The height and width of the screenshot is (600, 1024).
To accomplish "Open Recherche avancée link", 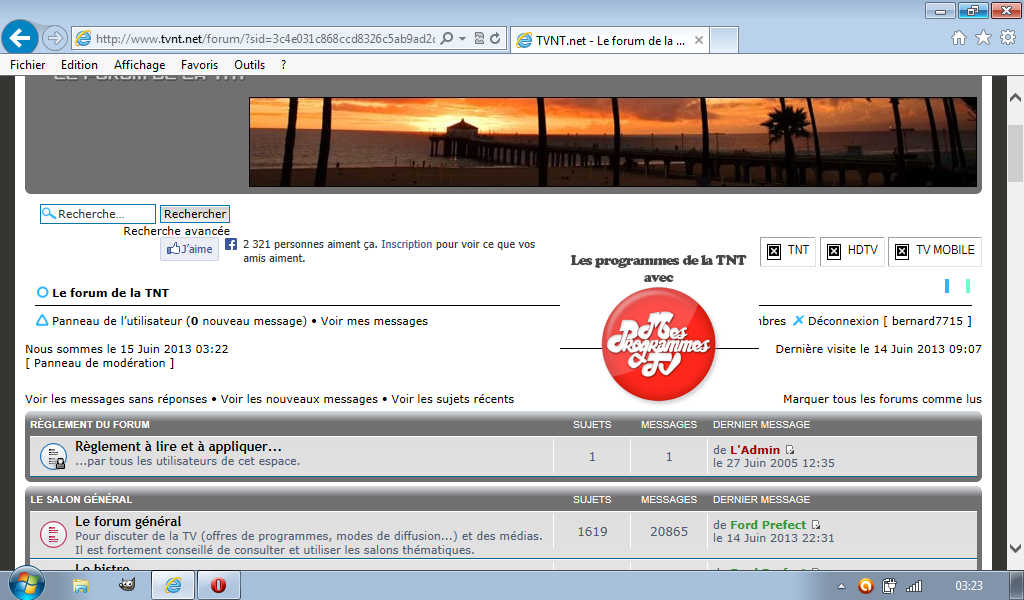I will [176, 231].
